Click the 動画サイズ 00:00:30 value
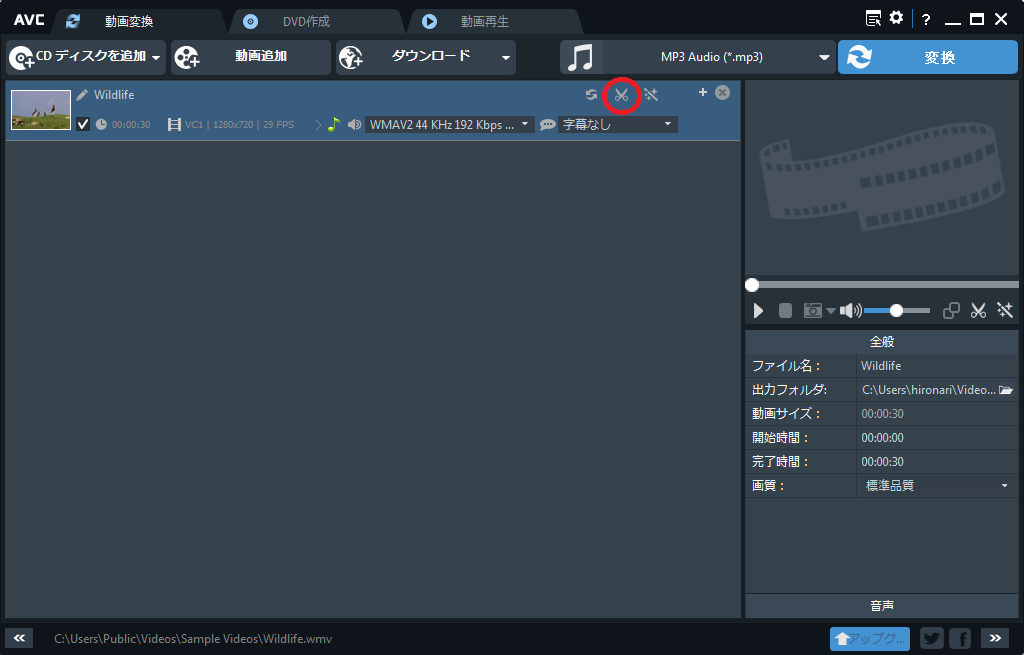Image resolution: width=1024 pixels, height=655 pixels. pyautogui.click(x=882, y=414)
